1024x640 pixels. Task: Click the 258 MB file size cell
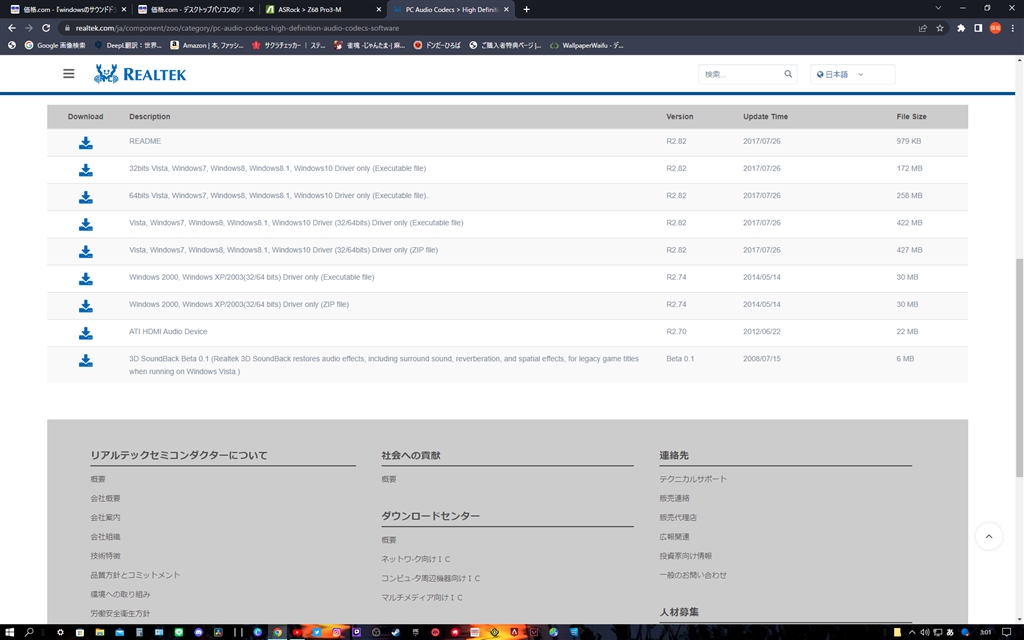[909, 195]
